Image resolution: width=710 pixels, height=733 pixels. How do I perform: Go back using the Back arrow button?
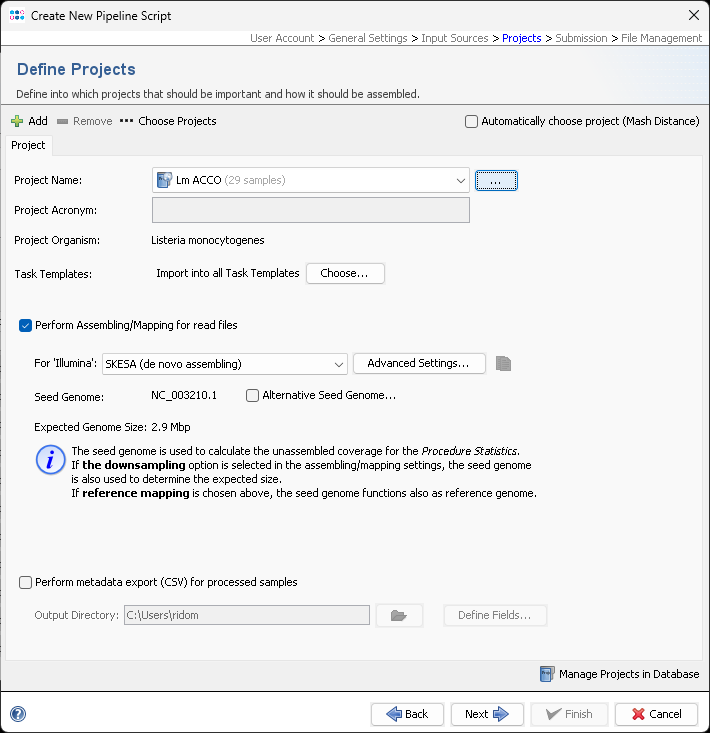pos(407,714)
